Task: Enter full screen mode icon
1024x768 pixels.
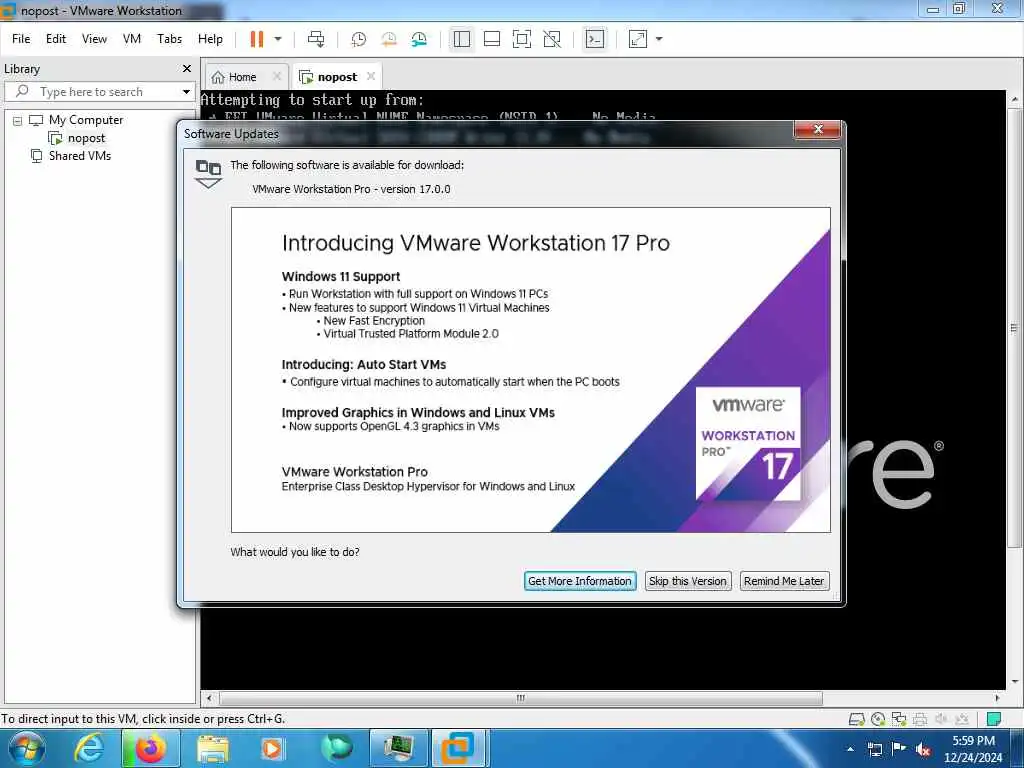Action: pyautogui.click(x=522, y=39)
